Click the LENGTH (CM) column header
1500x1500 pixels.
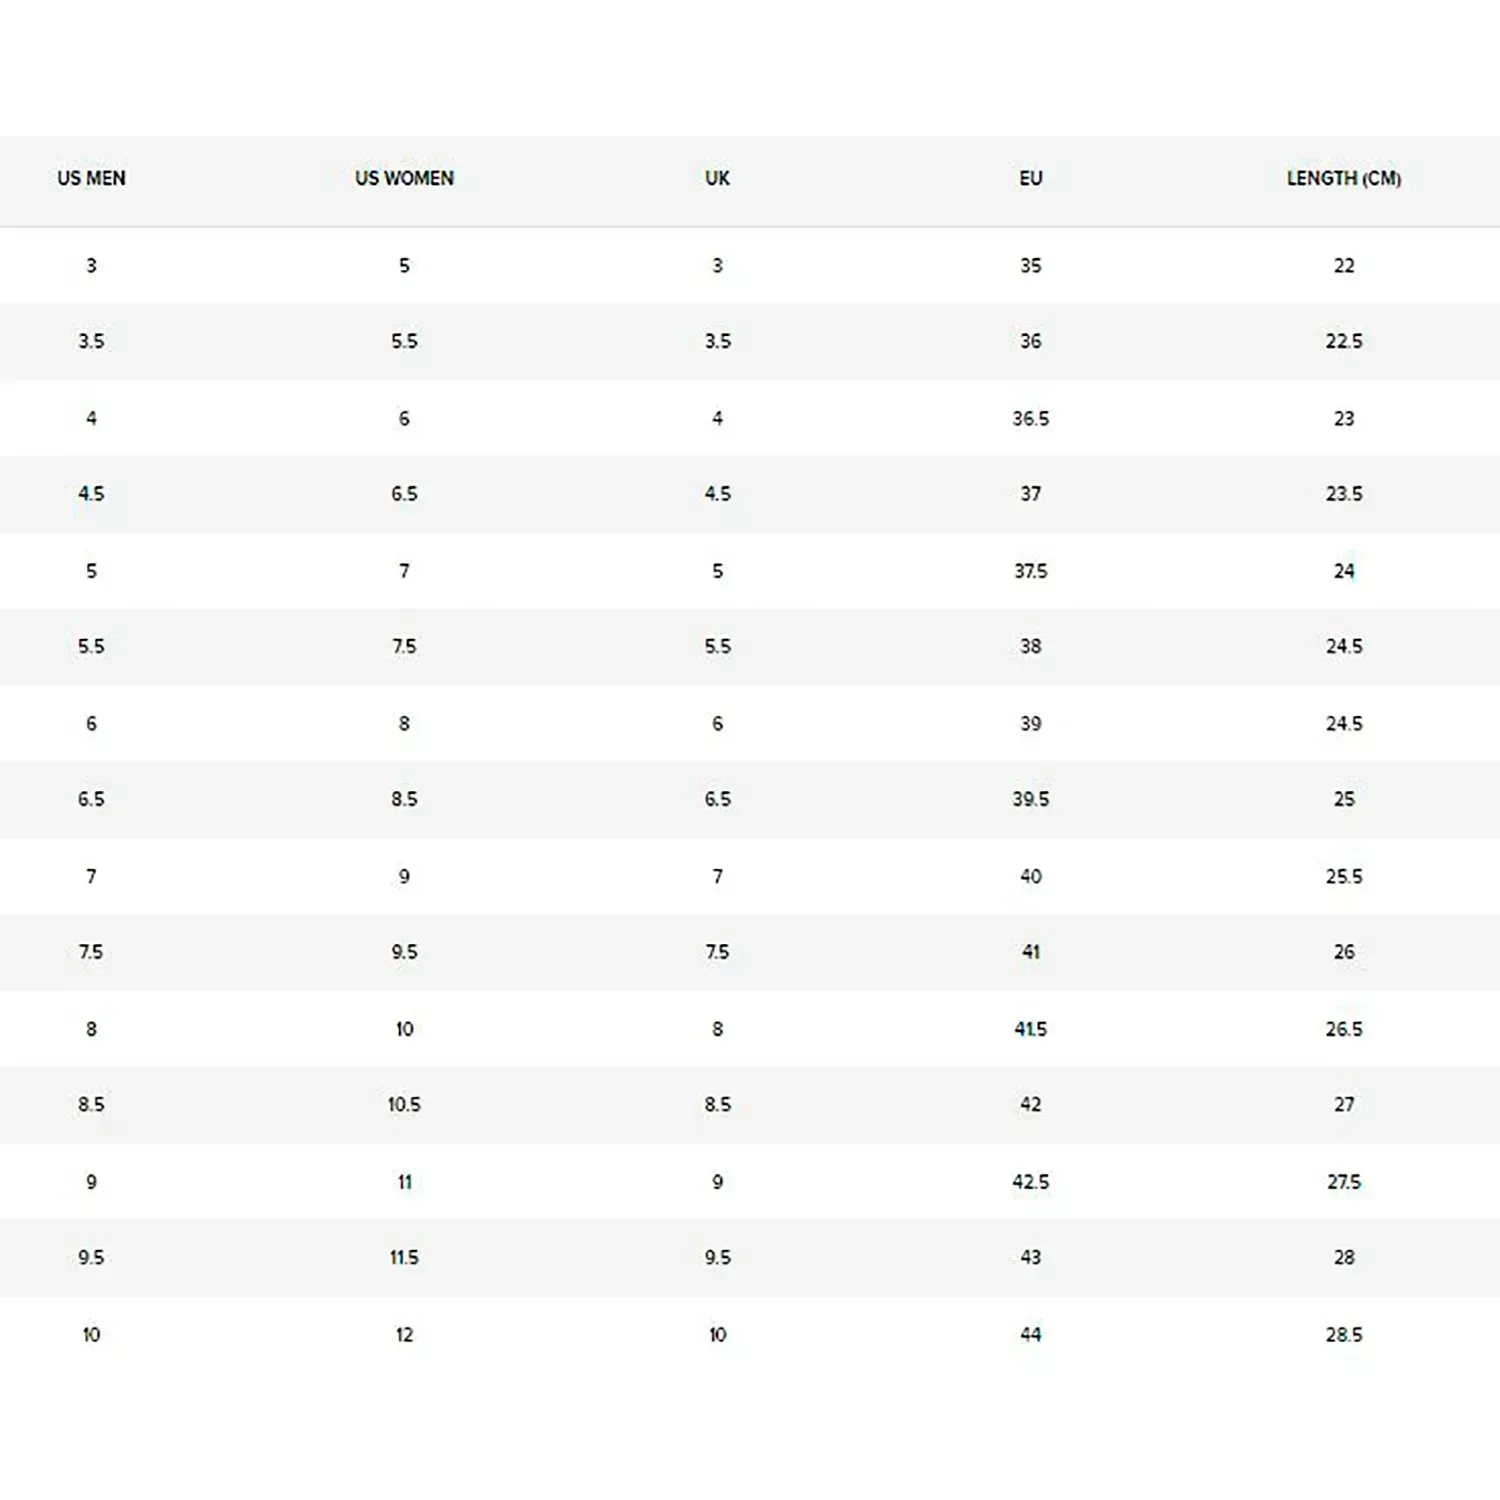coord(1344,178)
